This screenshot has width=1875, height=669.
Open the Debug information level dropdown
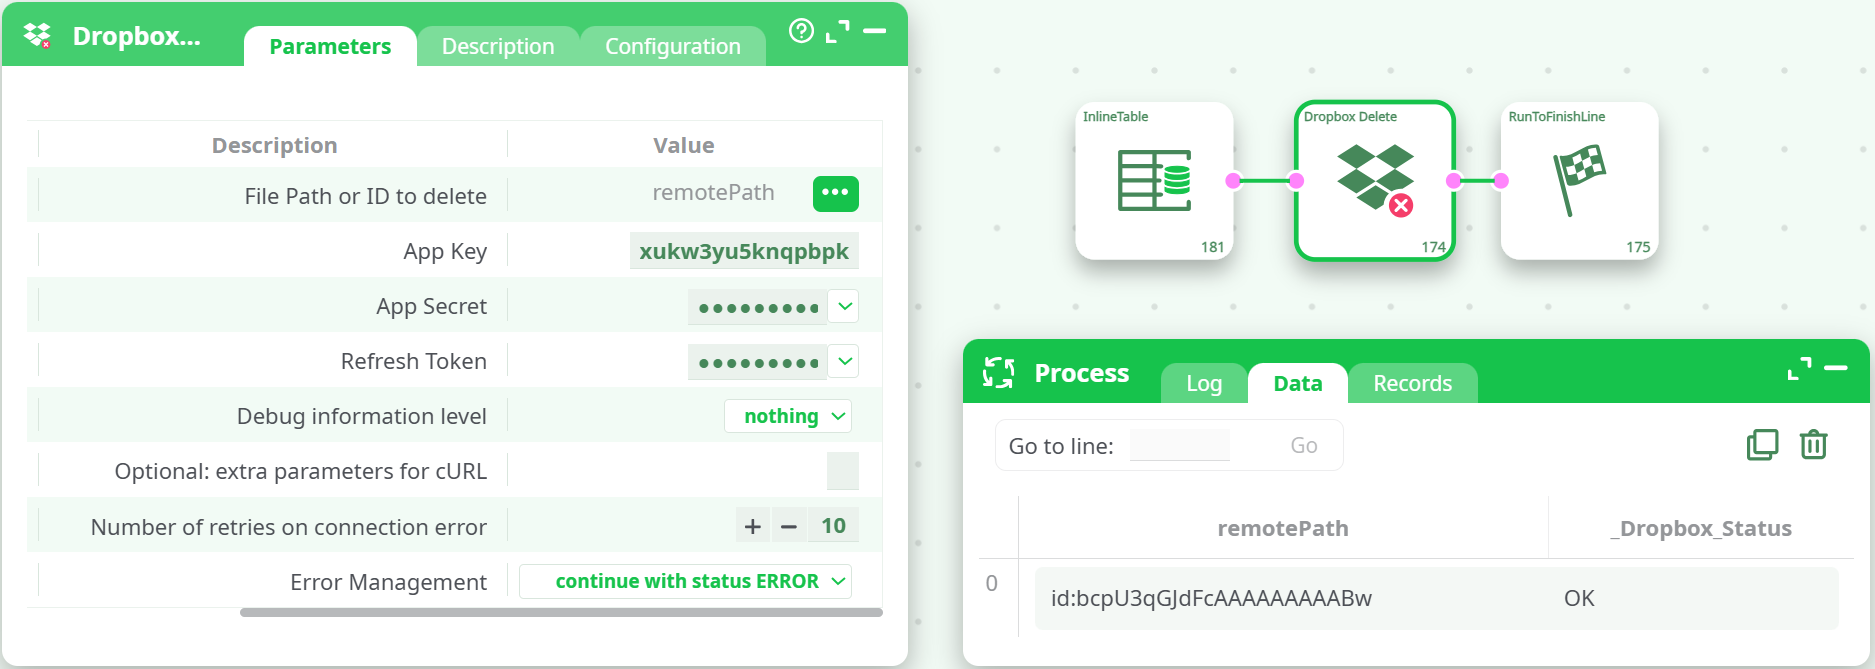click(788, 416)
